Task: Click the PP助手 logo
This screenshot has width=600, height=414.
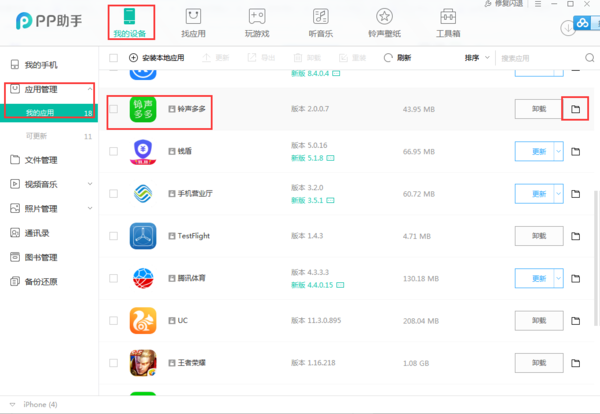Action: (49, 21)
